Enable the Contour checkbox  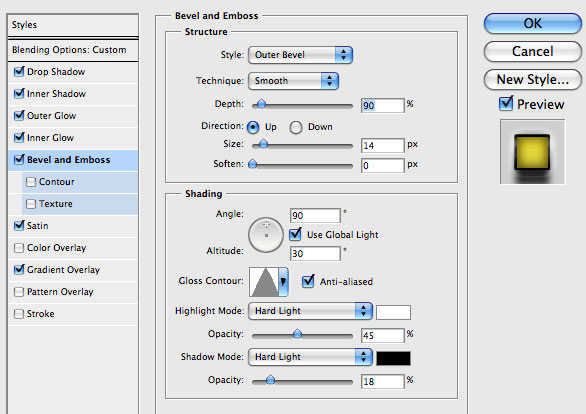point(31,182)
